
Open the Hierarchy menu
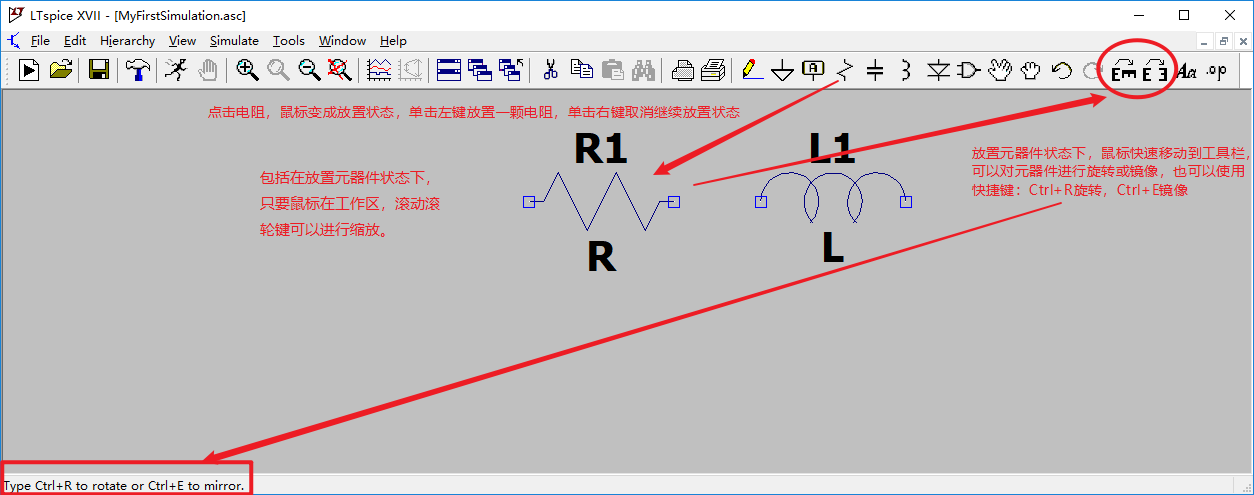[128, 41]
